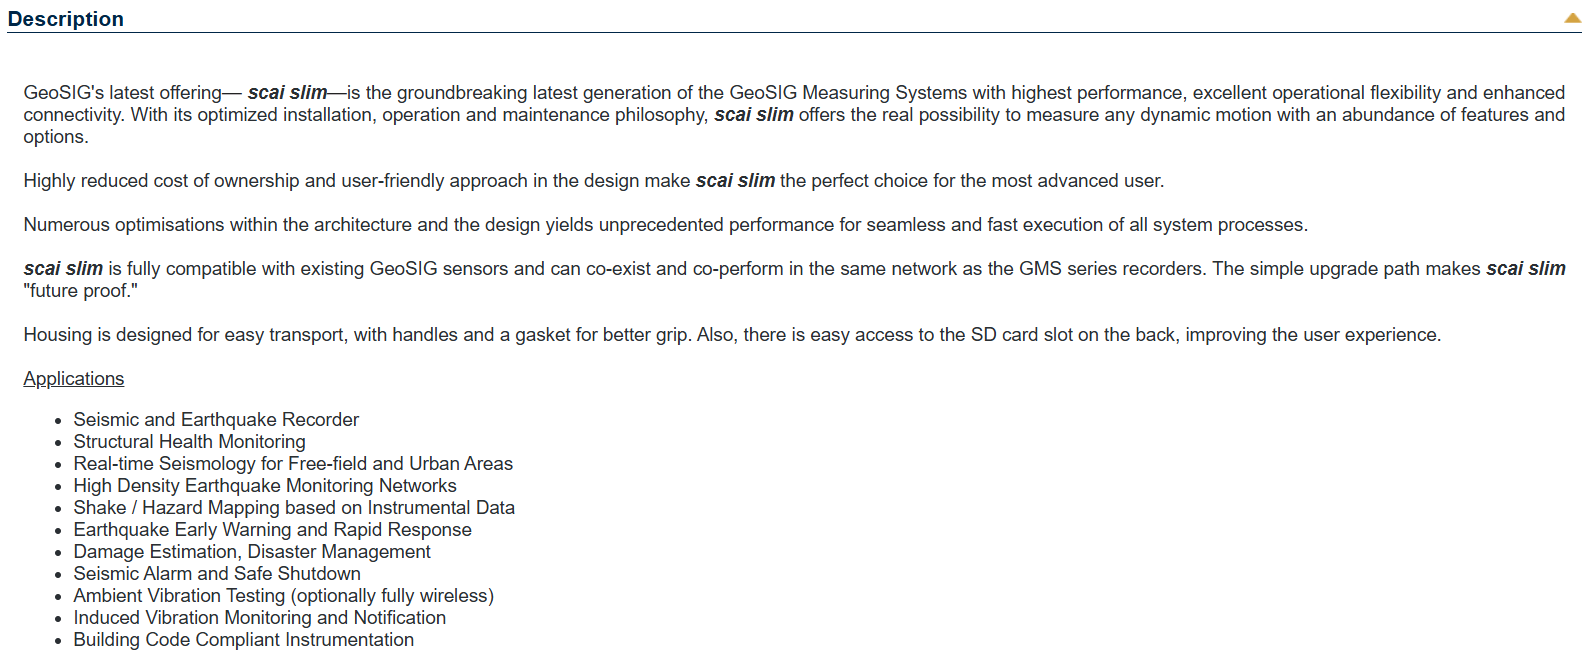This screenshot has width=1587, height=657.
Task: Click the paragraph starting "Numerous optimisations"
Action: (665, 225)
